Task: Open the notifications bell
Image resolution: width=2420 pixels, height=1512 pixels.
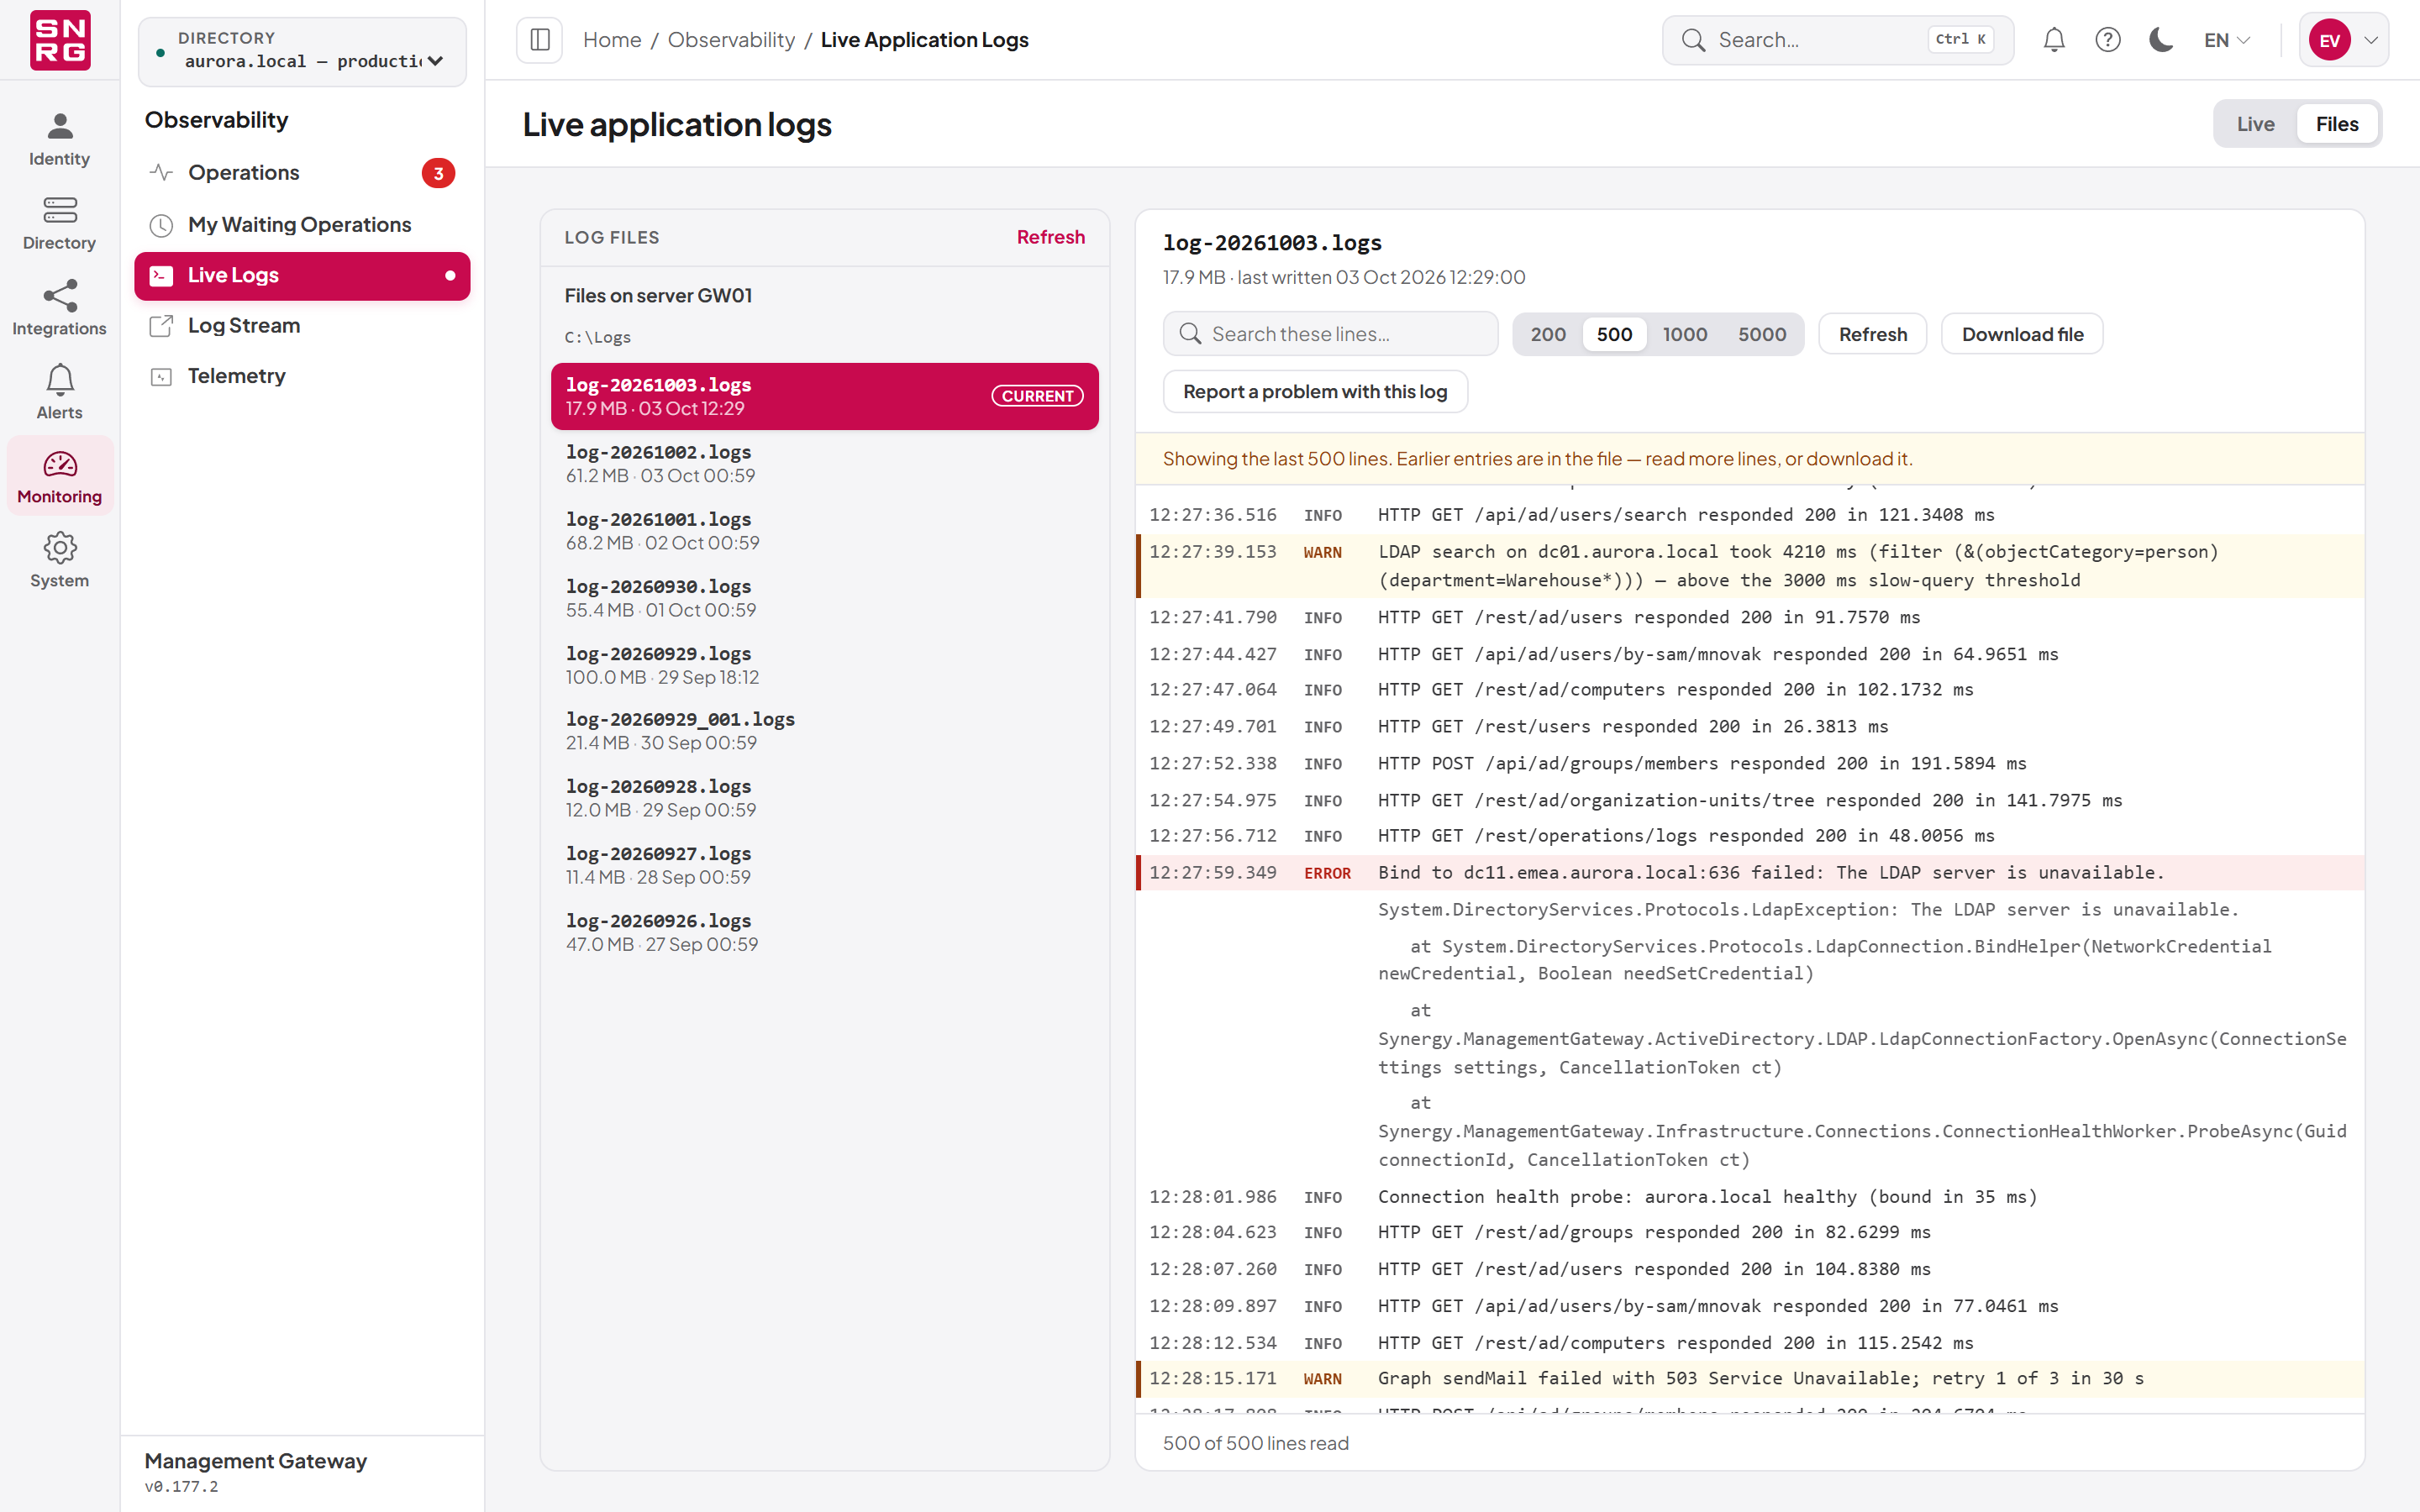Action: coord(2054,40)
